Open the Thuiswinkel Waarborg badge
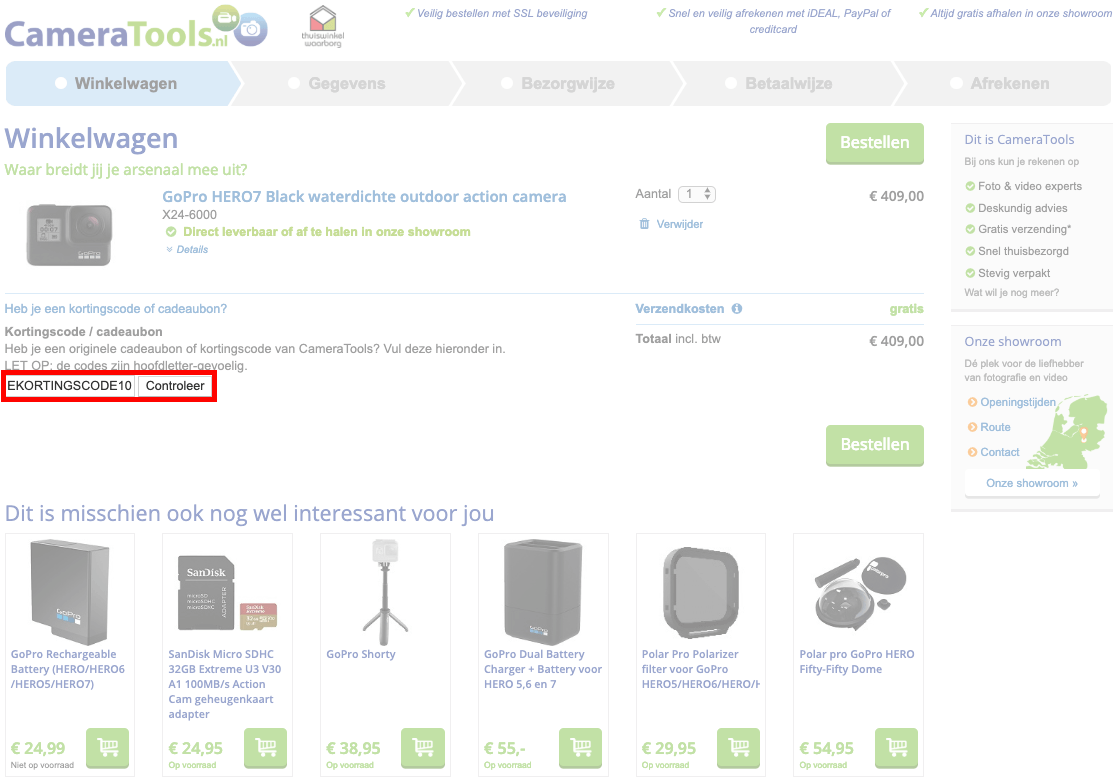This screenshot has height=783, width=1118. (323, 27)
